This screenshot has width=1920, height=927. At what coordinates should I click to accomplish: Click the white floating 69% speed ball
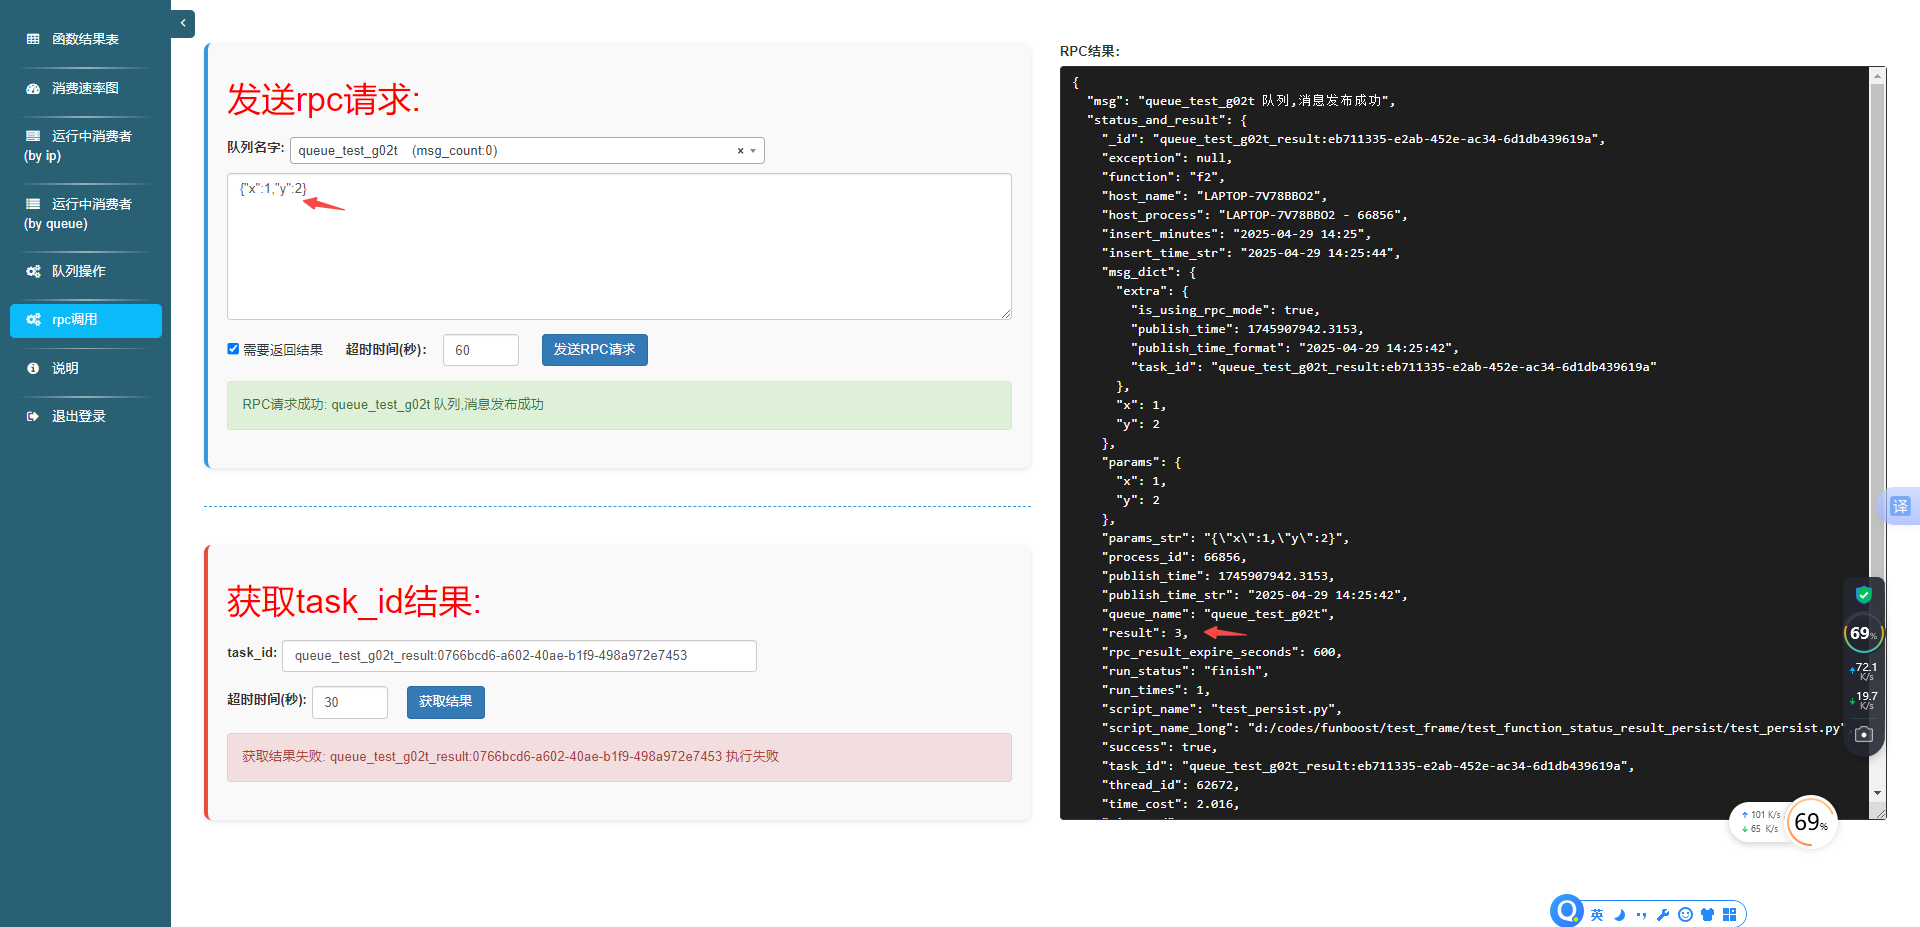pos(1811,822)
